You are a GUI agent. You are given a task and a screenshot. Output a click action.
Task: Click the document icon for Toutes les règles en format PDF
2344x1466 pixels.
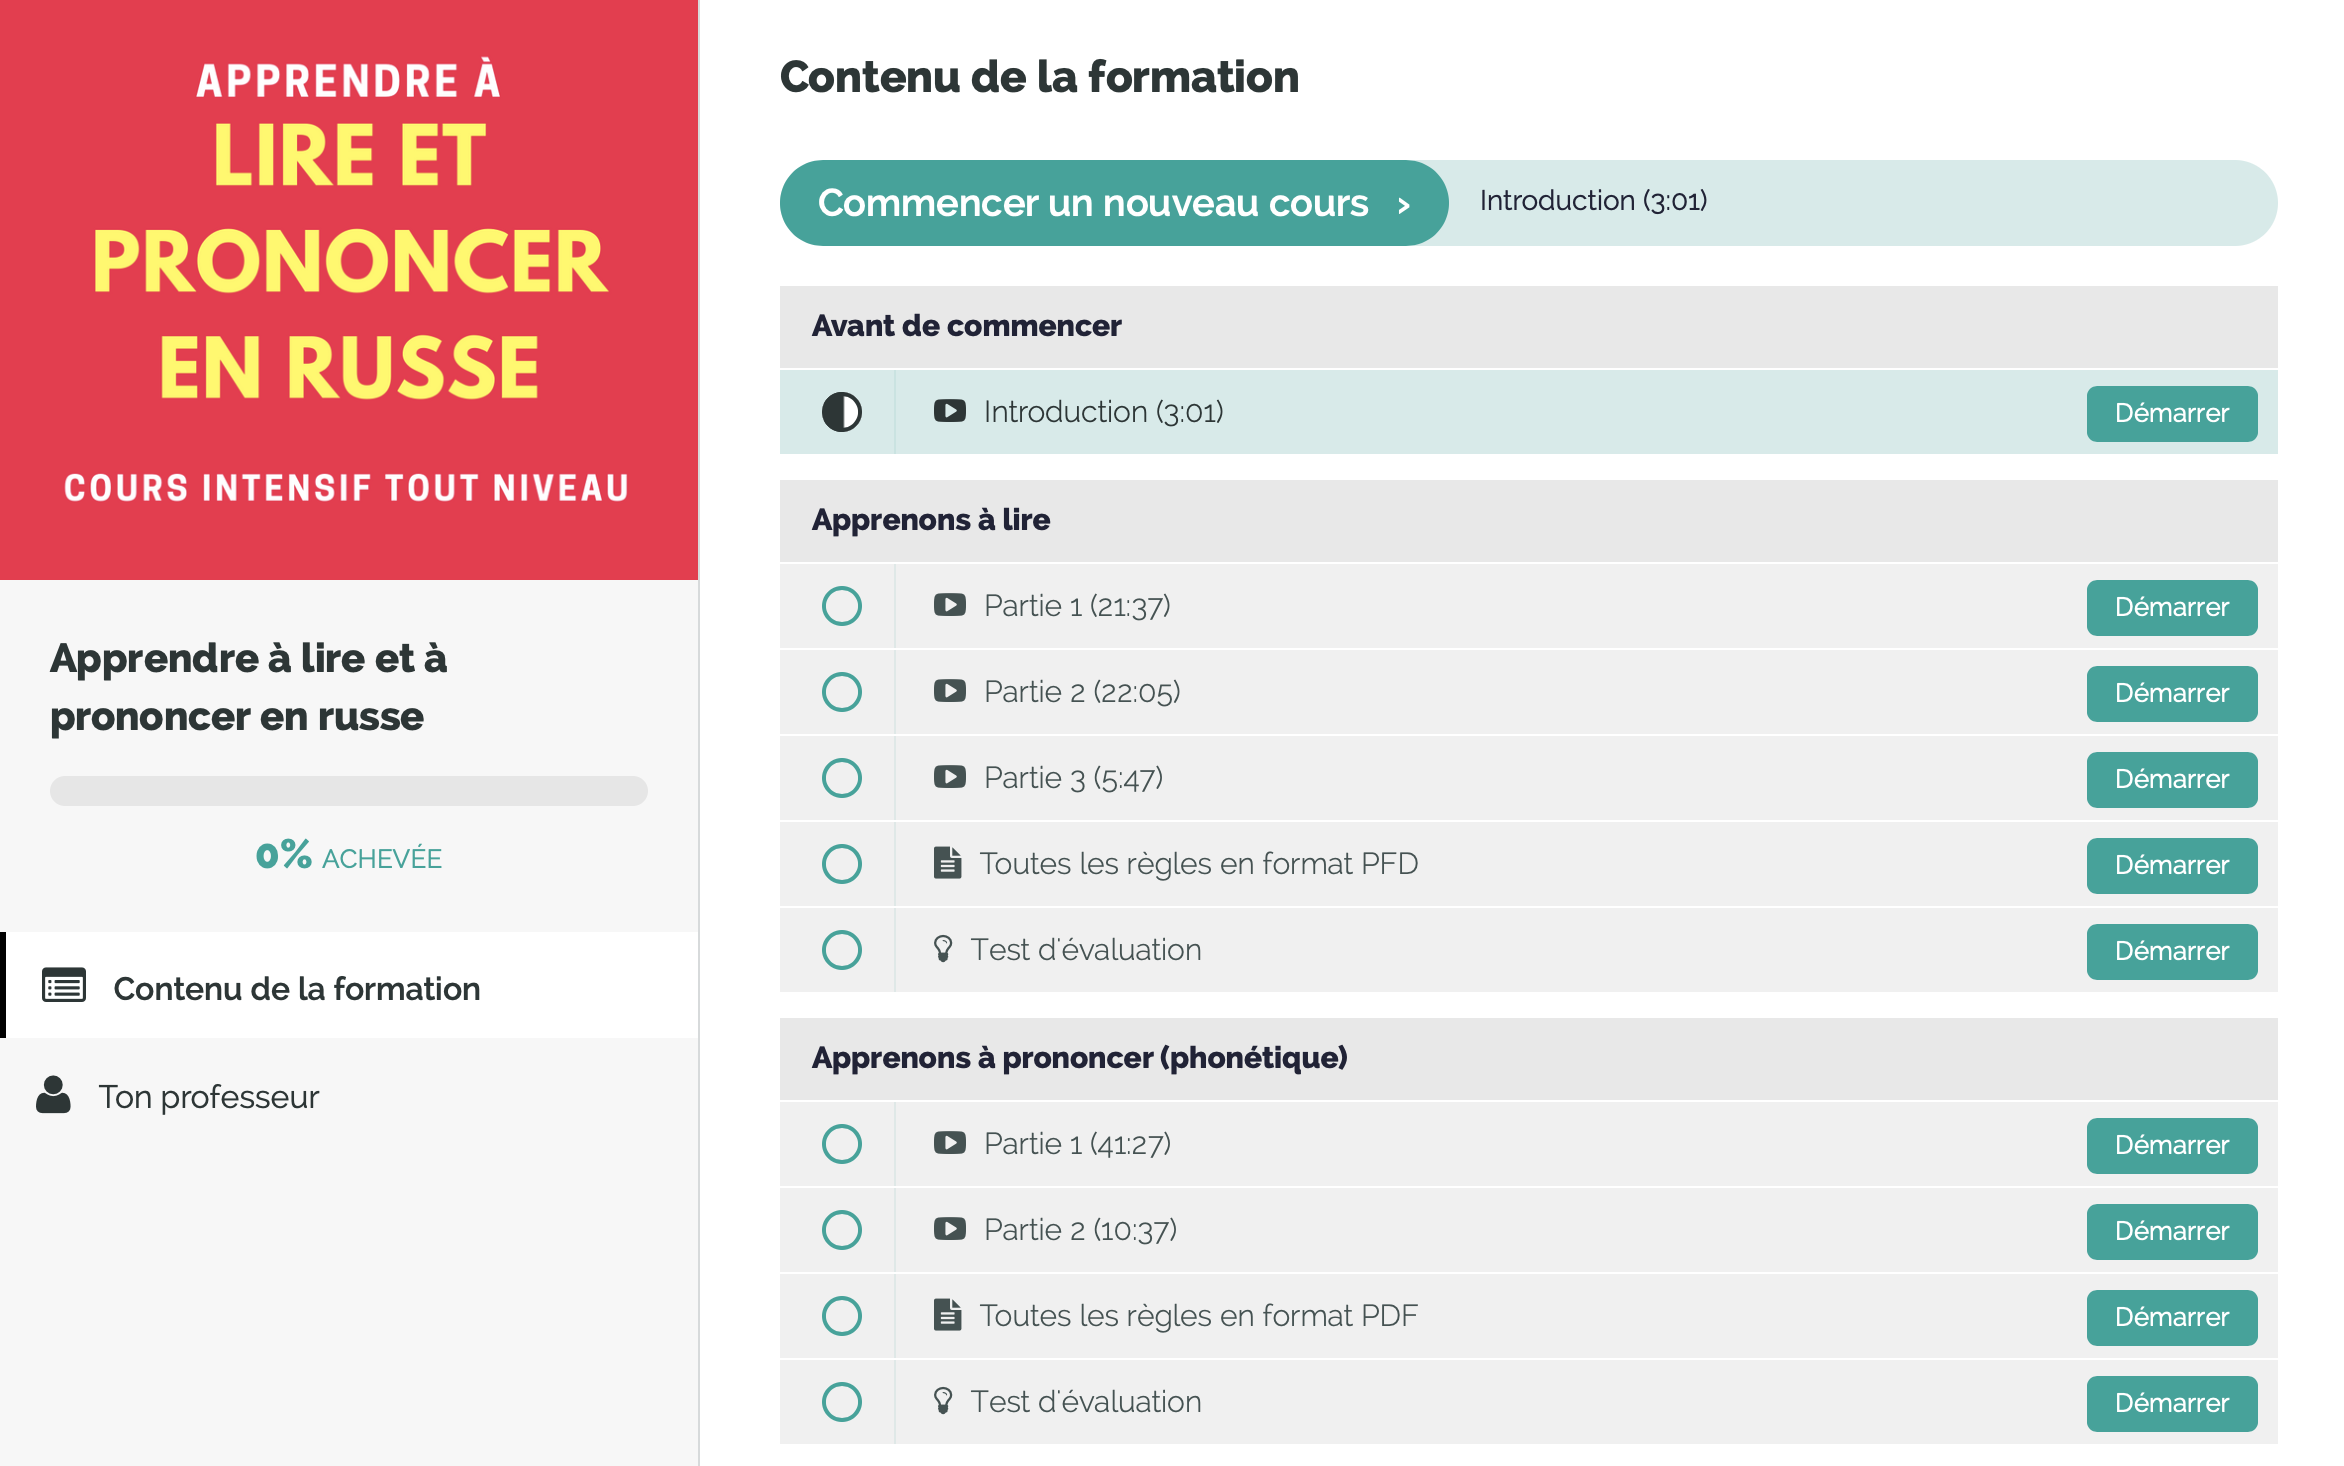tap(947, 1315)
